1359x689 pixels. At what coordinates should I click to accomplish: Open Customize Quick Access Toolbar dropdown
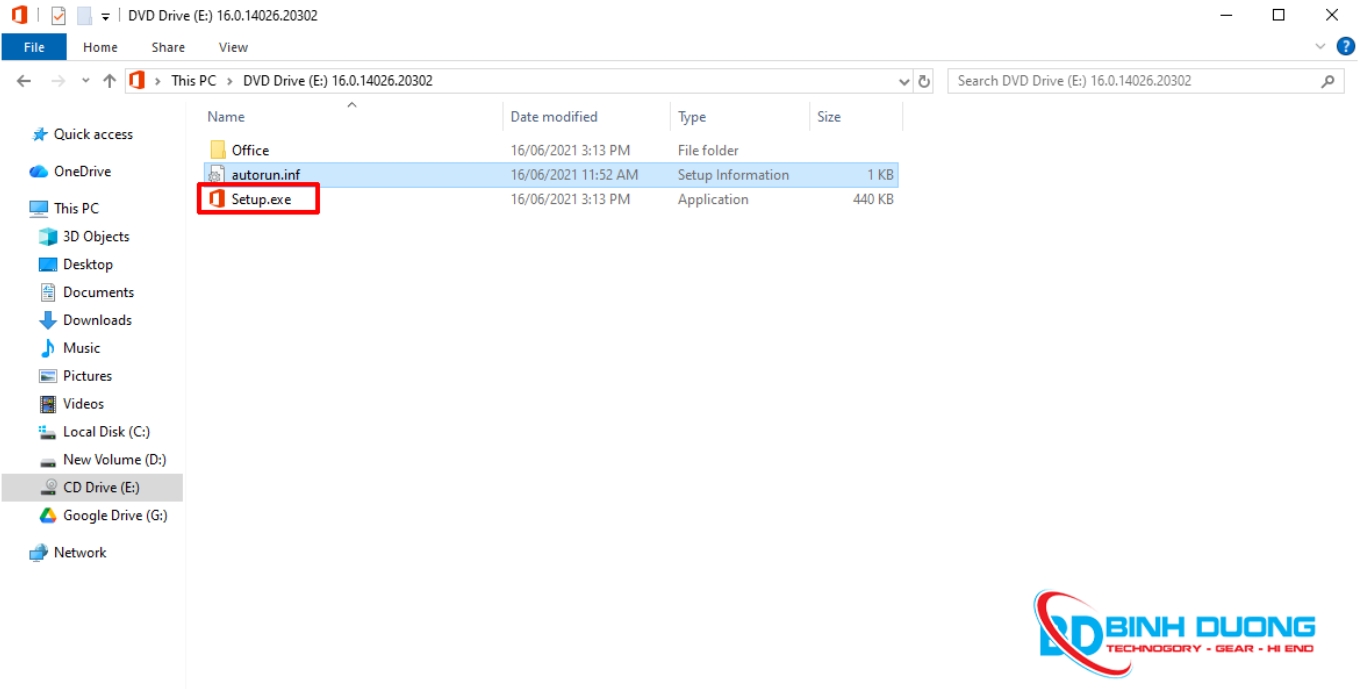click(105, 17)
